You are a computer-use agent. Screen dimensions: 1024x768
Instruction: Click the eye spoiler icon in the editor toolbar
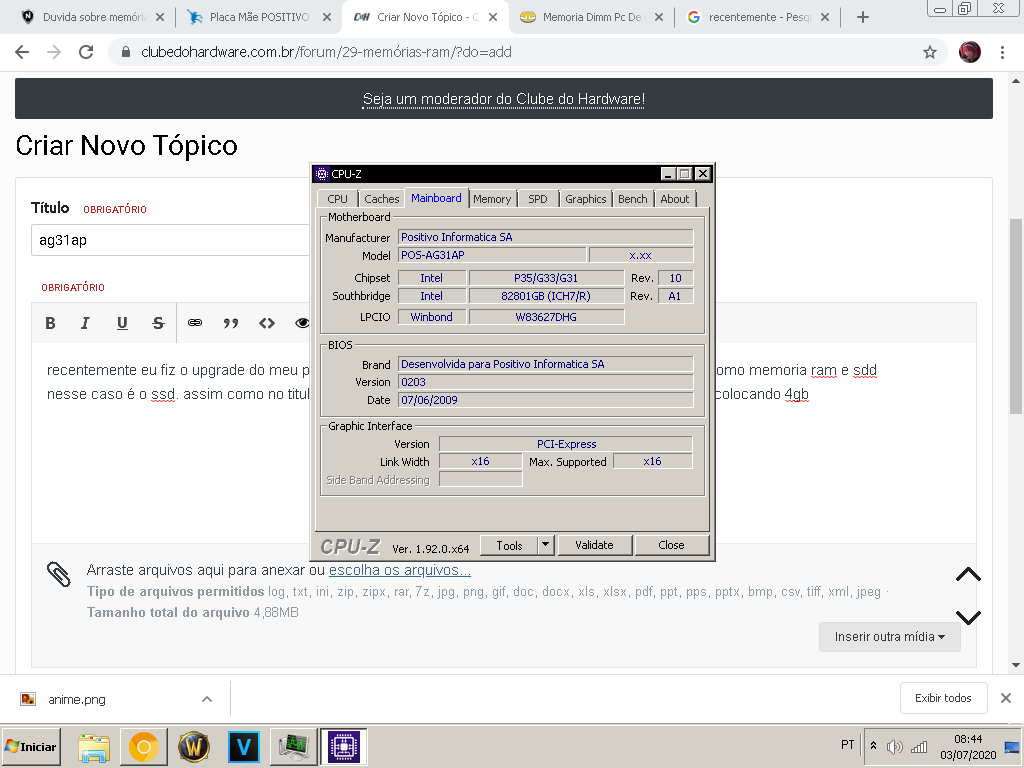click(x=302, y=323)
